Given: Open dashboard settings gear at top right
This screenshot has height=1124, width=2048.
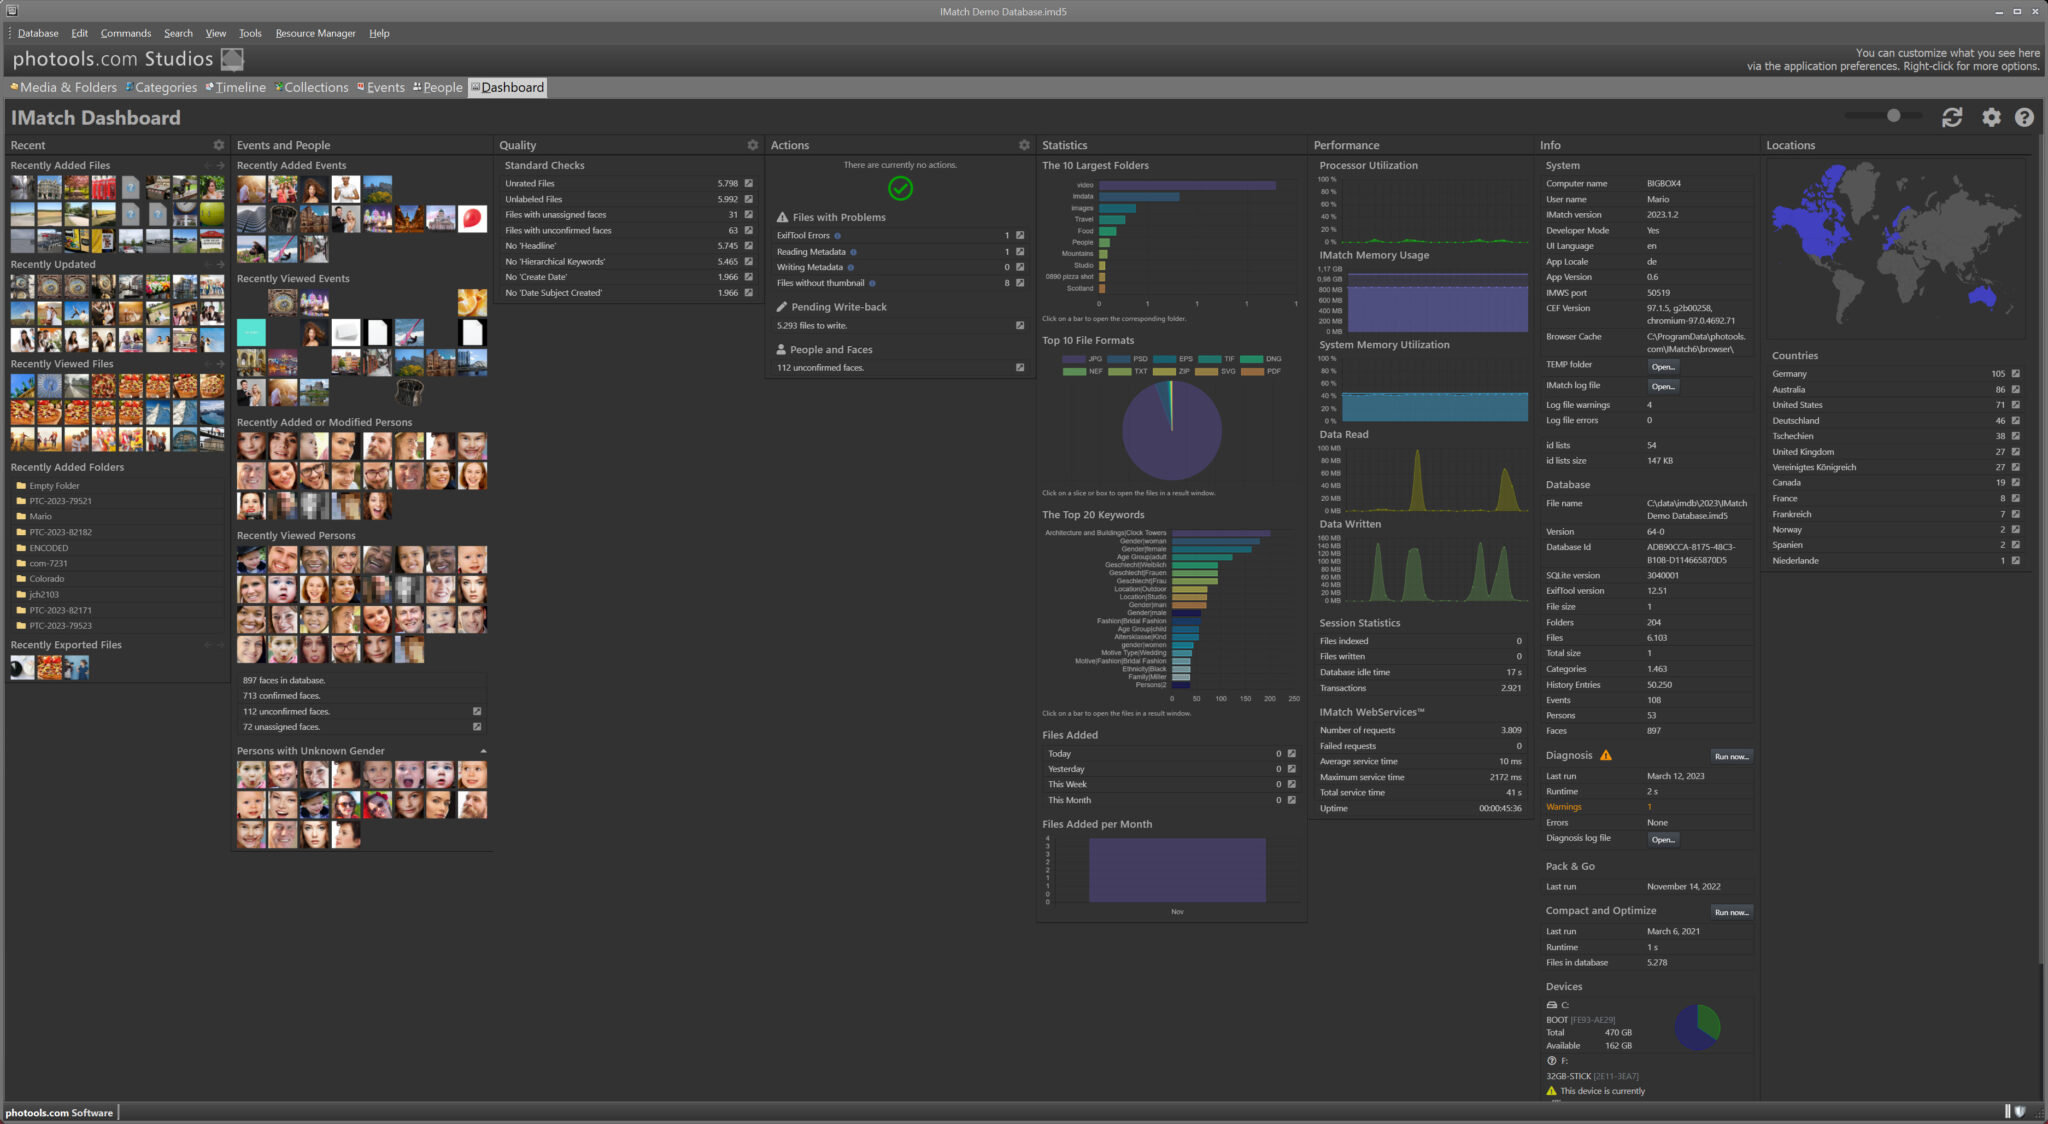Looking at the screenshot, I should click(1991, 118).
